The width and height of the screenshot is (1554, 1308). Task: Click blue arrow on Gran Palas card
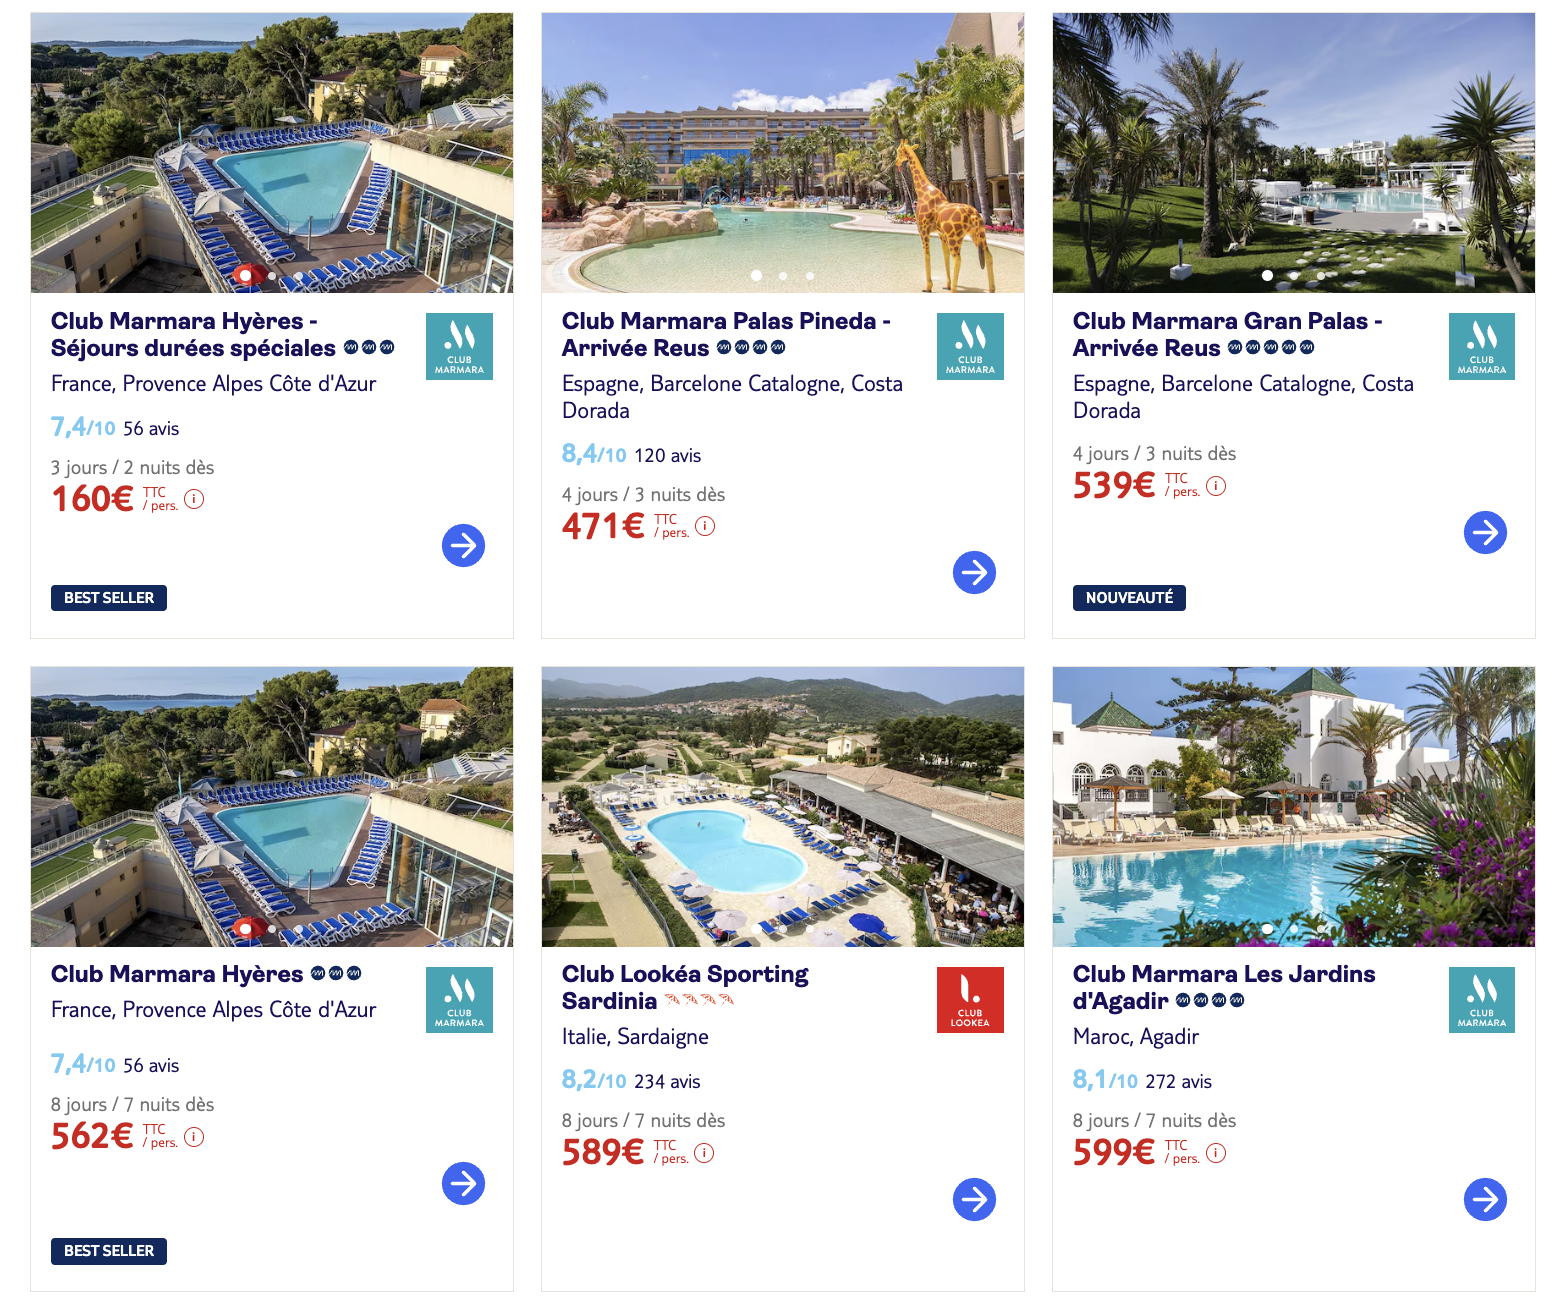1485,532
